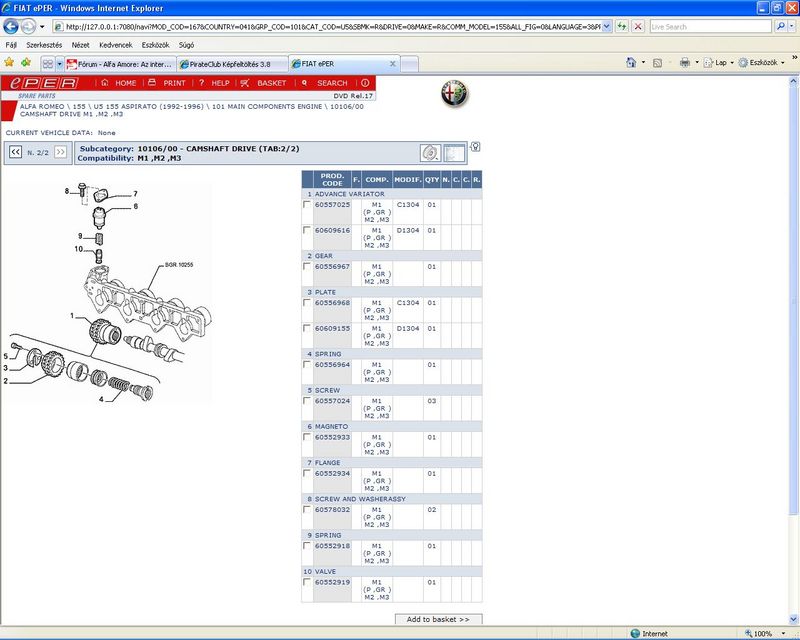The image size is (800, 640).
Task: Open the BASKET from the red toolbar
Action: (263, 83)
